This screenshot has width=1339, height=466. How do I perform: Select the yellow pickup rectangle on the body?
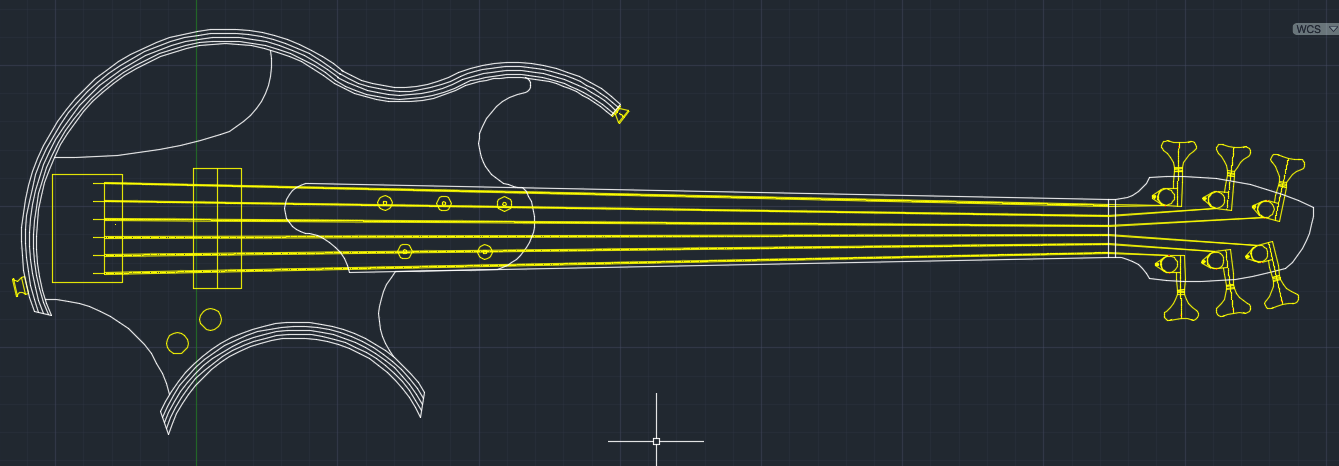point(217,228)
